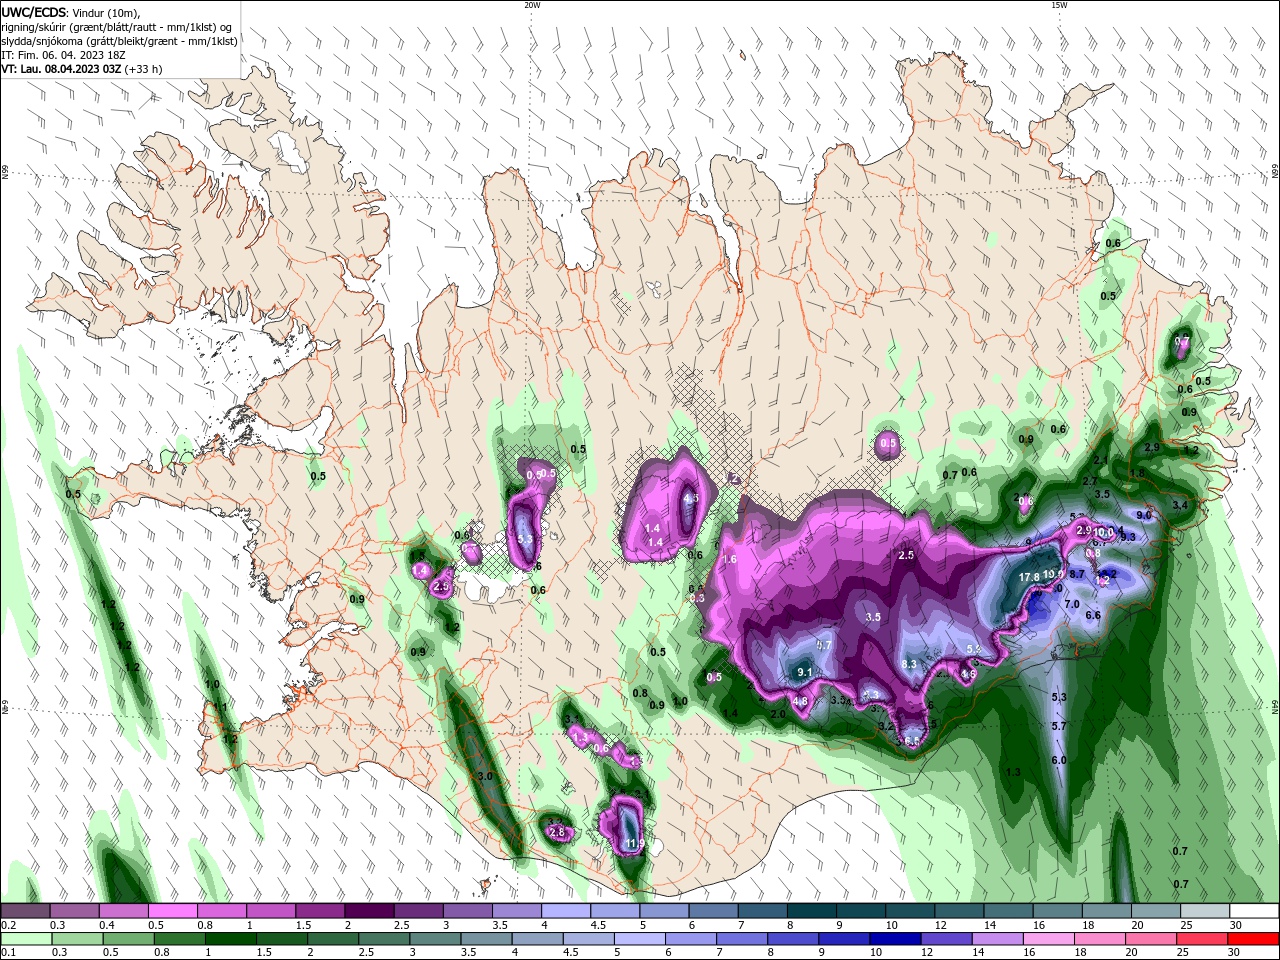This screenshot has width=1280, height=960.
Task: Click the bright pink 0.5–0.8 swatch in upper legend
Action: point(172,911)
